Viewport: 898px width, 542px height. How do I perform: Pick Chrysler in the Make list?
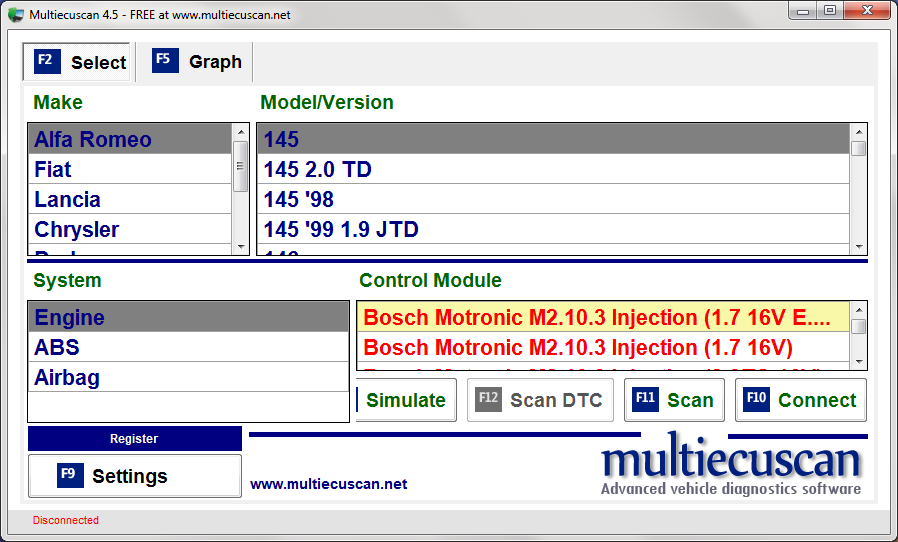pos(129,229)
